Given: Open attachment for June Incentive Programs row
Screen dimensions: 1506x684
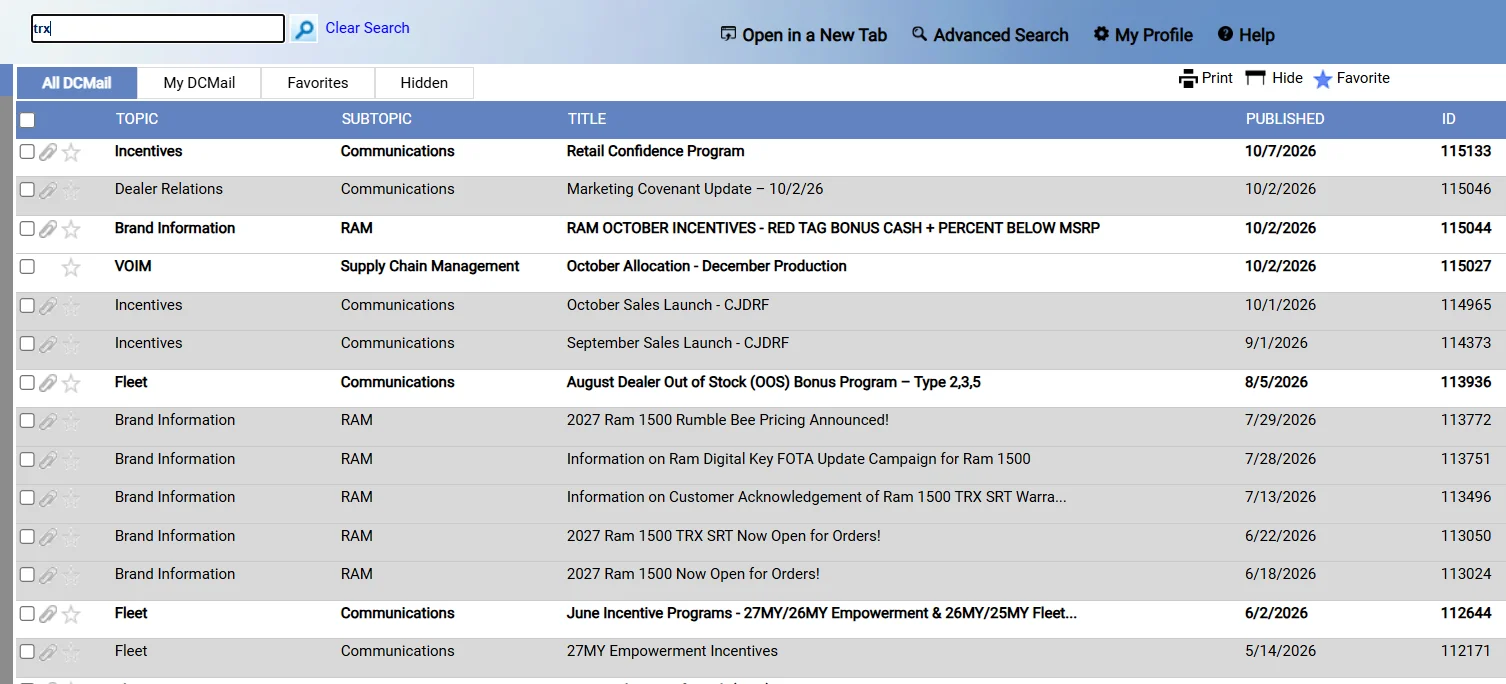Looking at the screenshot, I should click(x=48, y=614).
